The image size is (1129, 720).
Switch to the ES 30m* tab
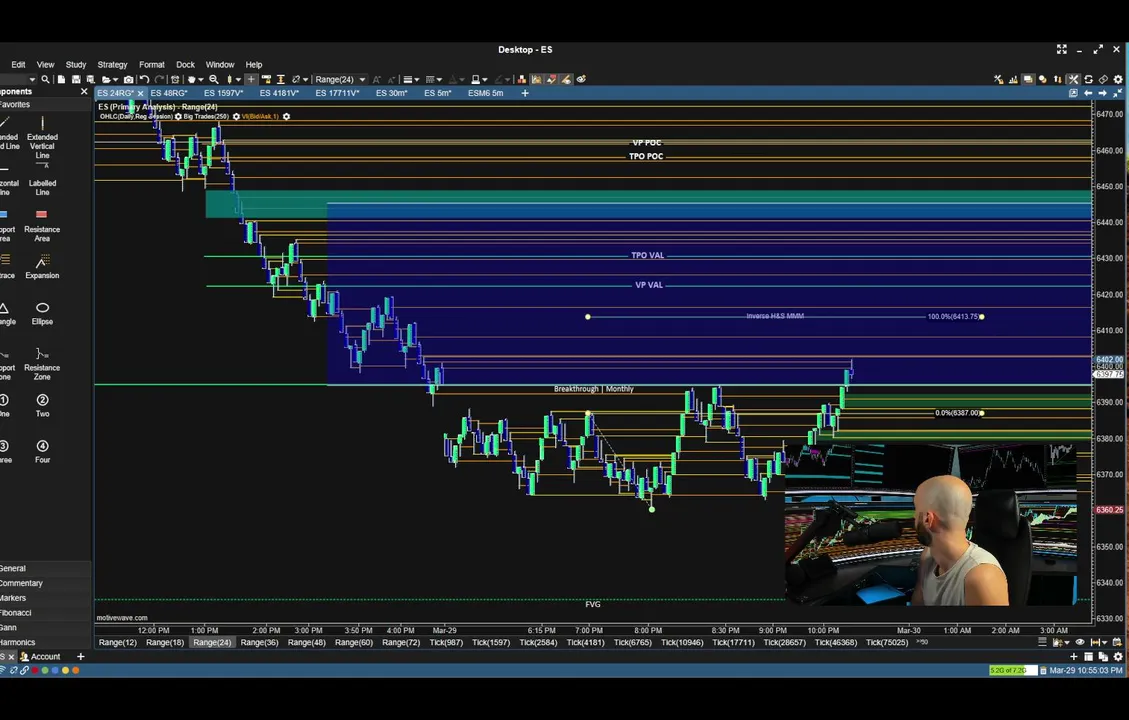pos(392,93)
